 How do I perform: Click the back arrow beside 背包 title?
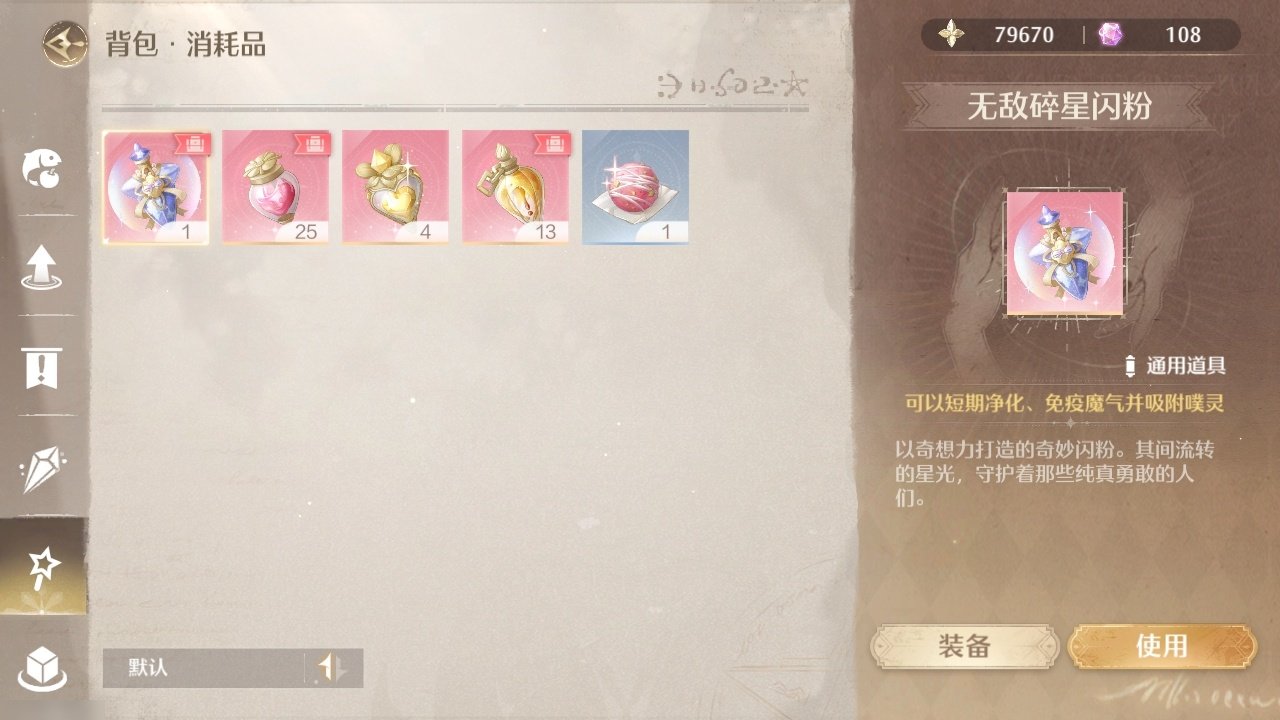[x=65, y=44]
